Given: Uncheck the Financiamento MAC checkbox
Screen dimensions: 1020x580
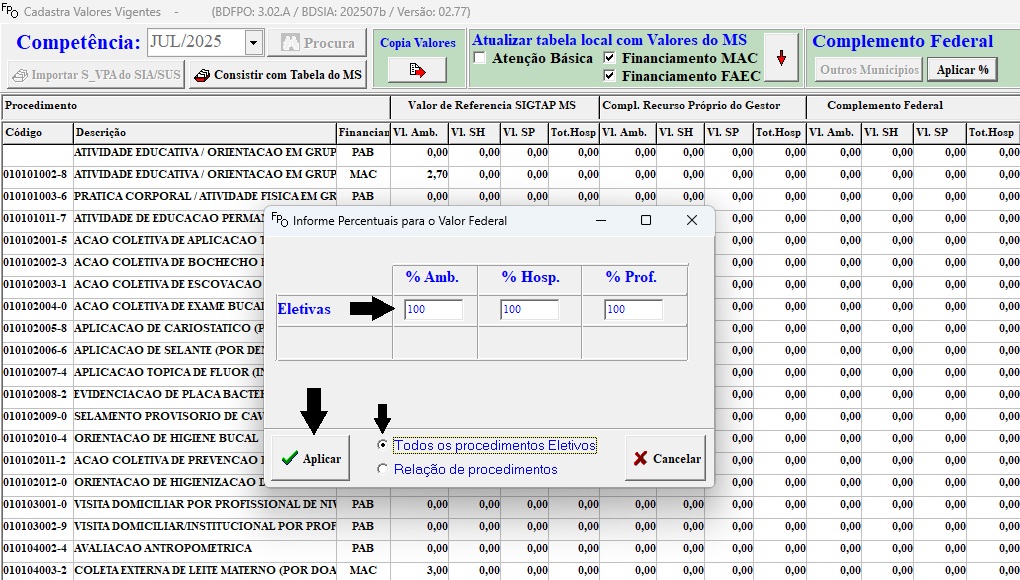Looking at the screenshot, I should (x=609, y=58).
